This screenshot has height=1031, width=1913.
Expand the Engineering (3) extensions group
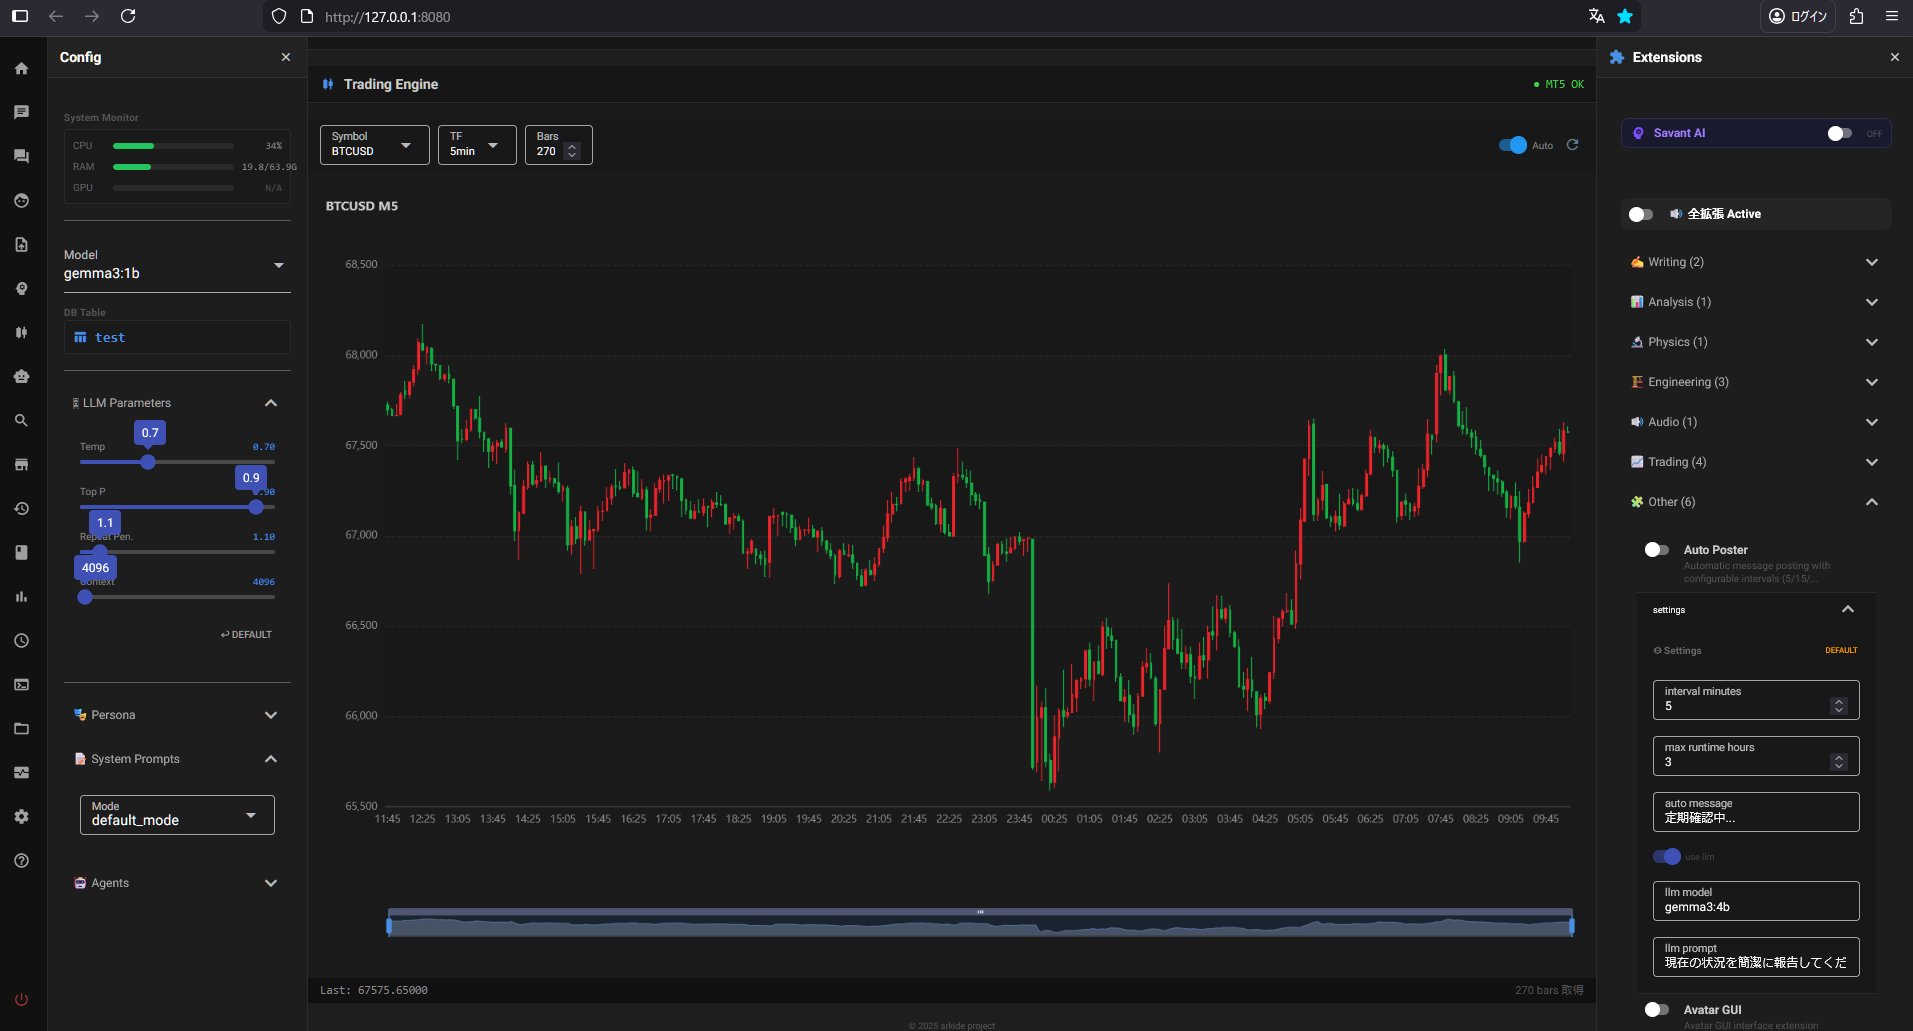[x=1755, y=382]
